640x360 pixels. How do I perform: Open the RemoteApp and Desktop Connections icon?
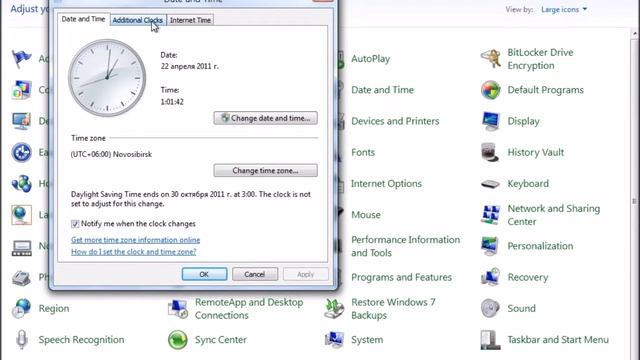[x=178, y=309]
